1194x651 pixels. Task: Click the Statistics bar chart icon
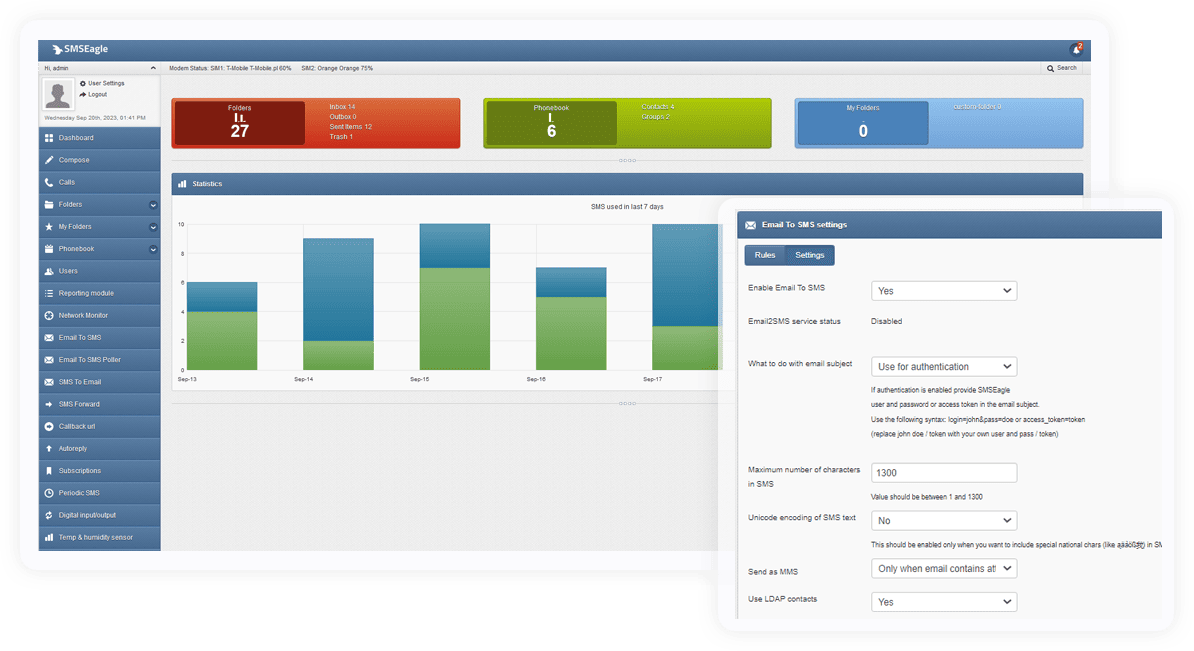click(182, 183)
